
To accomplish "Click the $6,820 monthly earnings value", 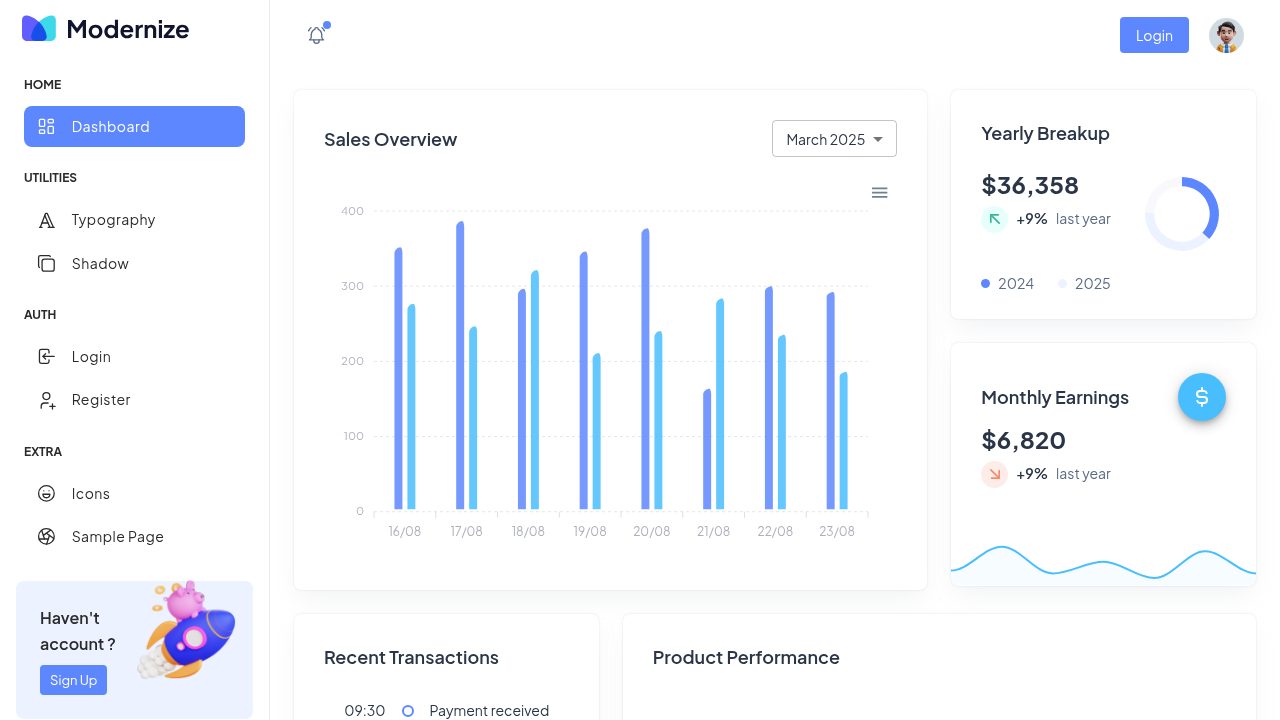I will [x=1023, y=440].
